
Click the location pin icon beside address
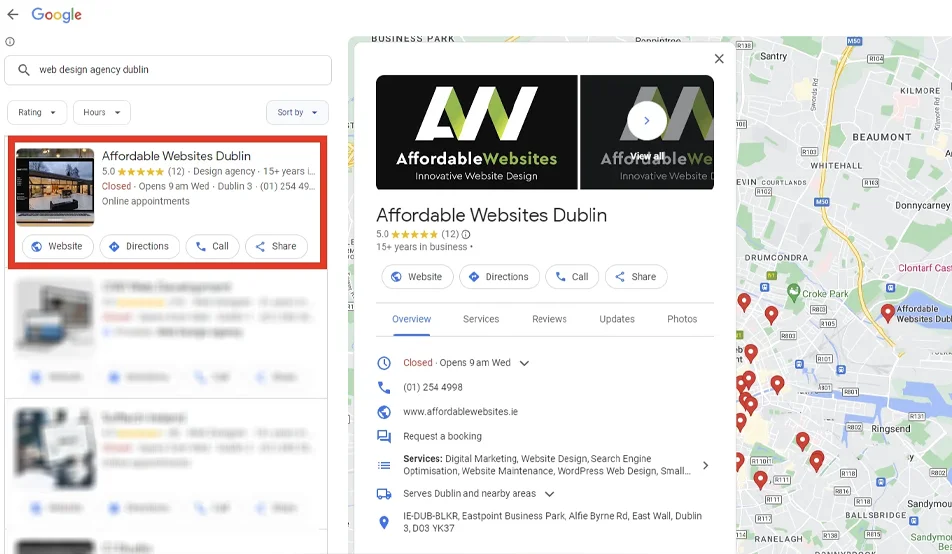[384, 522]
